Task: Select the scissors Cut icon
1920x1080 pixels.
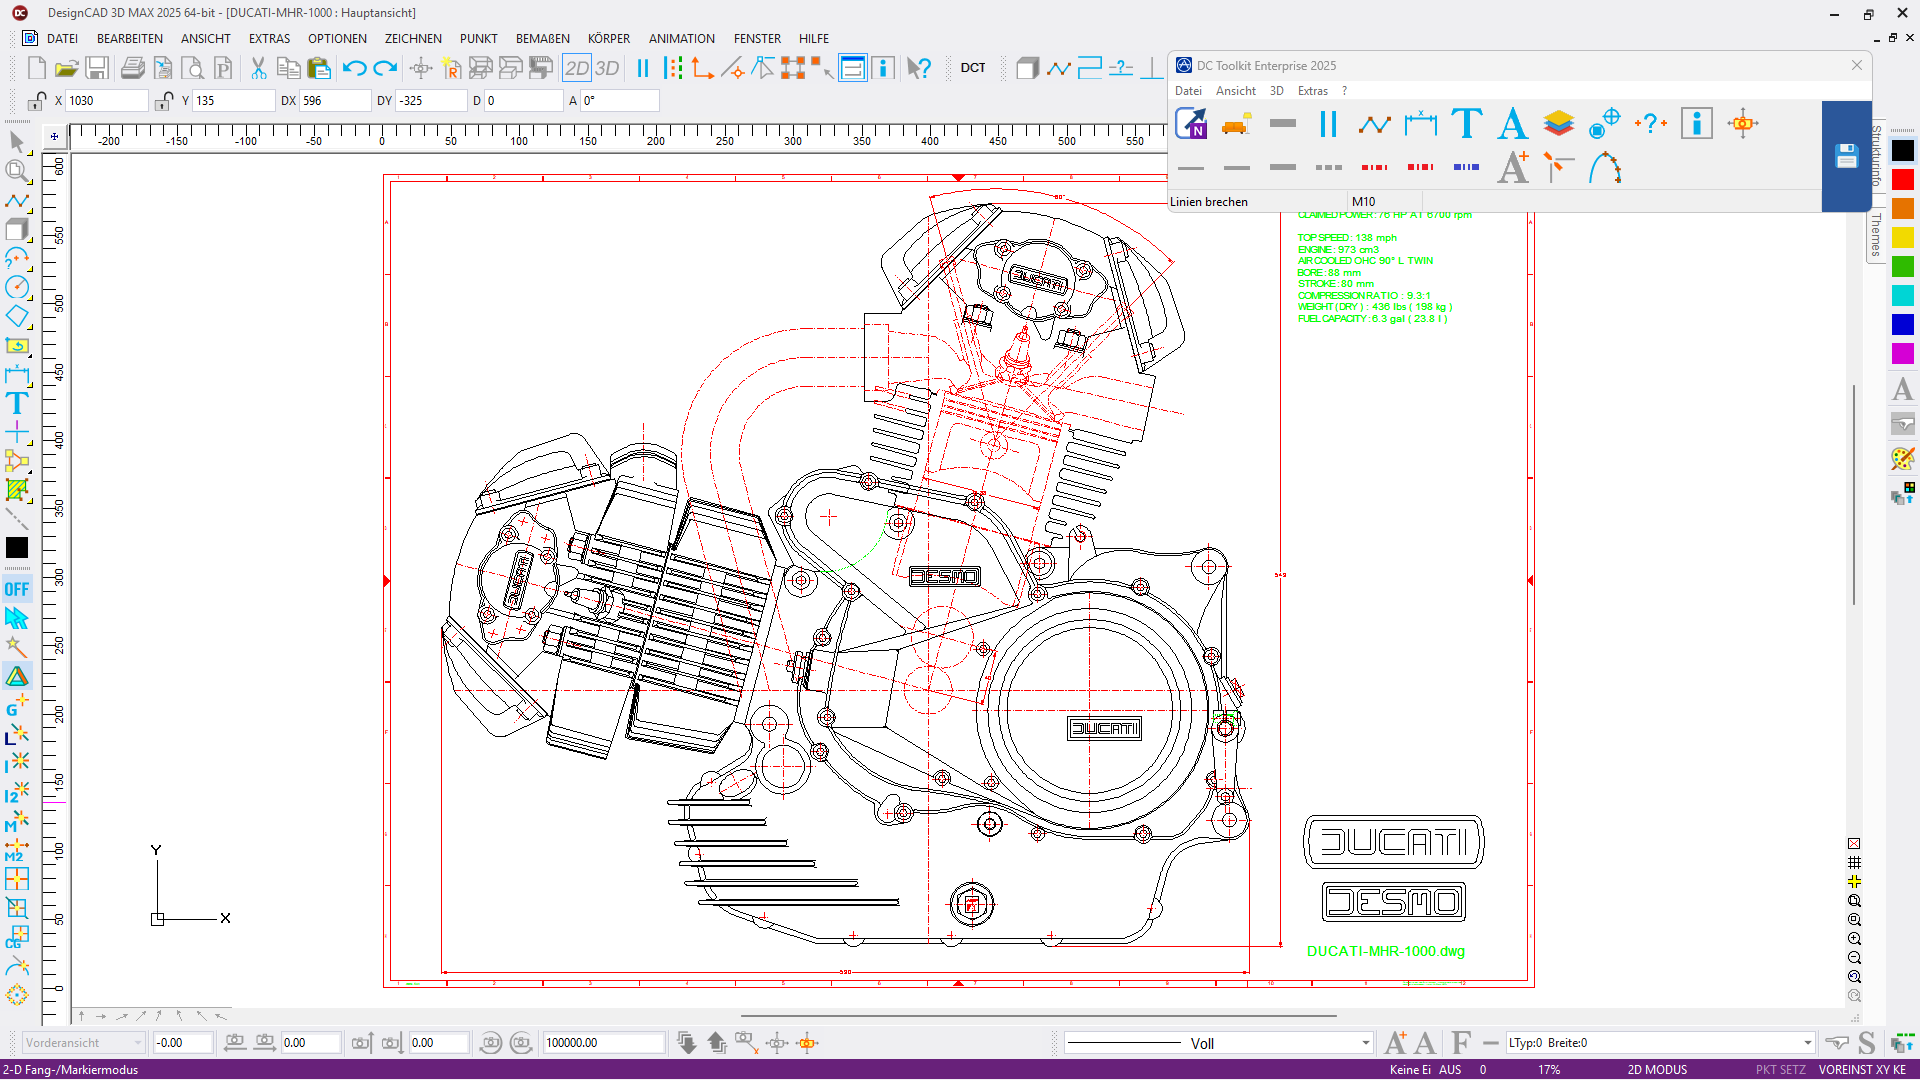Action: point(258,68)
